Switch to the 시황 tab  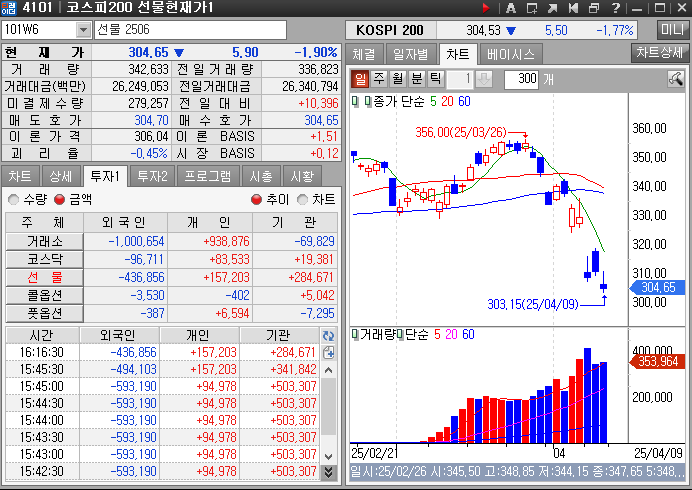coord(302,177)
